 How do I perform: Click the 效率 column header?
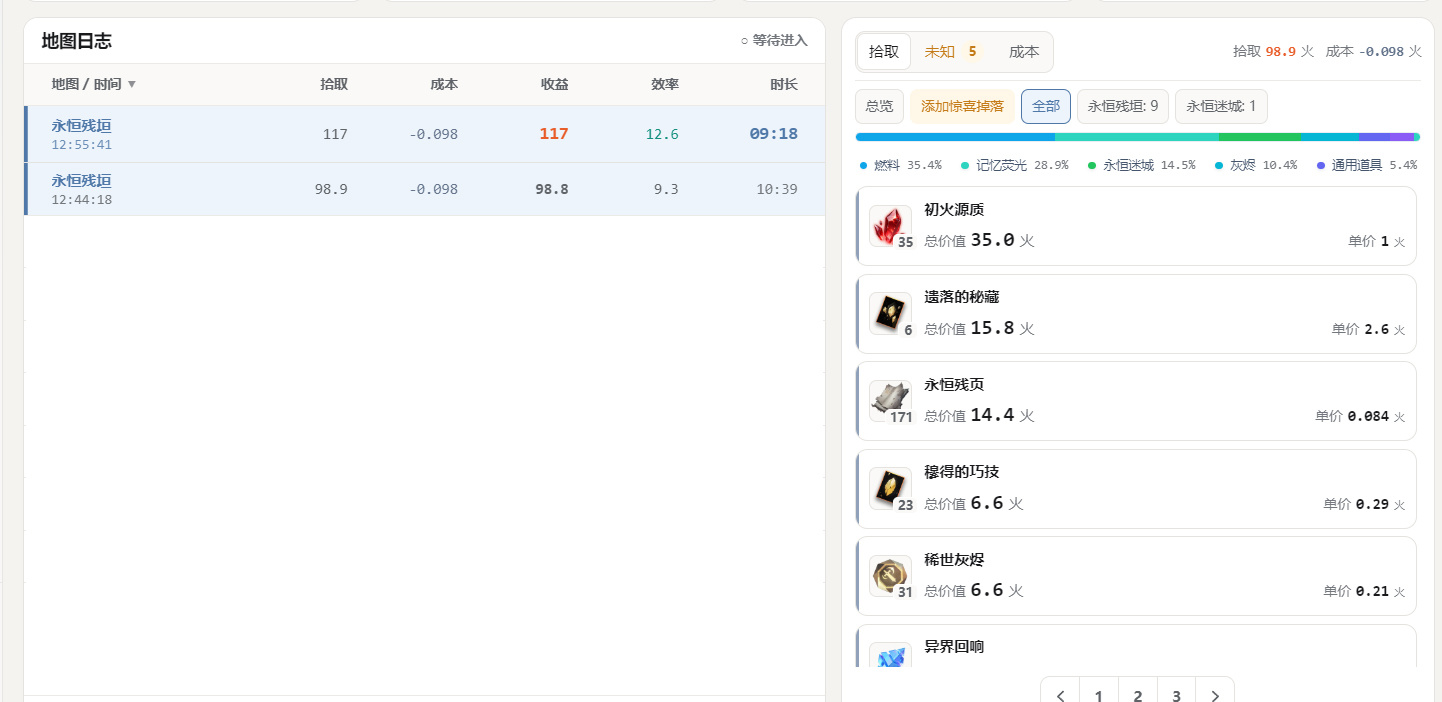point(665,84)
